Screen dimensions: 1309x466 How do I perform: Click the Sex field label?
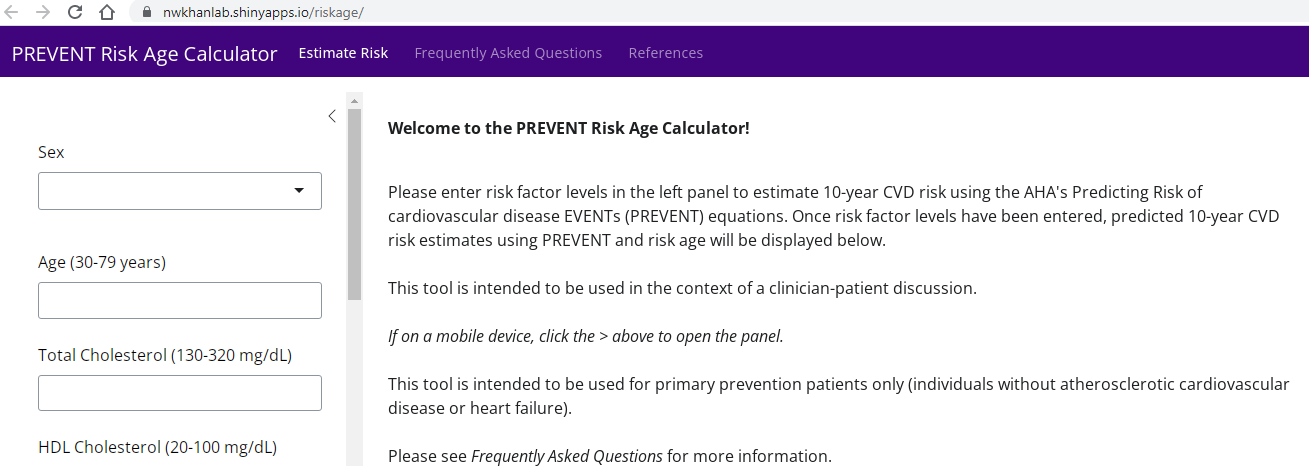point(51,152)
